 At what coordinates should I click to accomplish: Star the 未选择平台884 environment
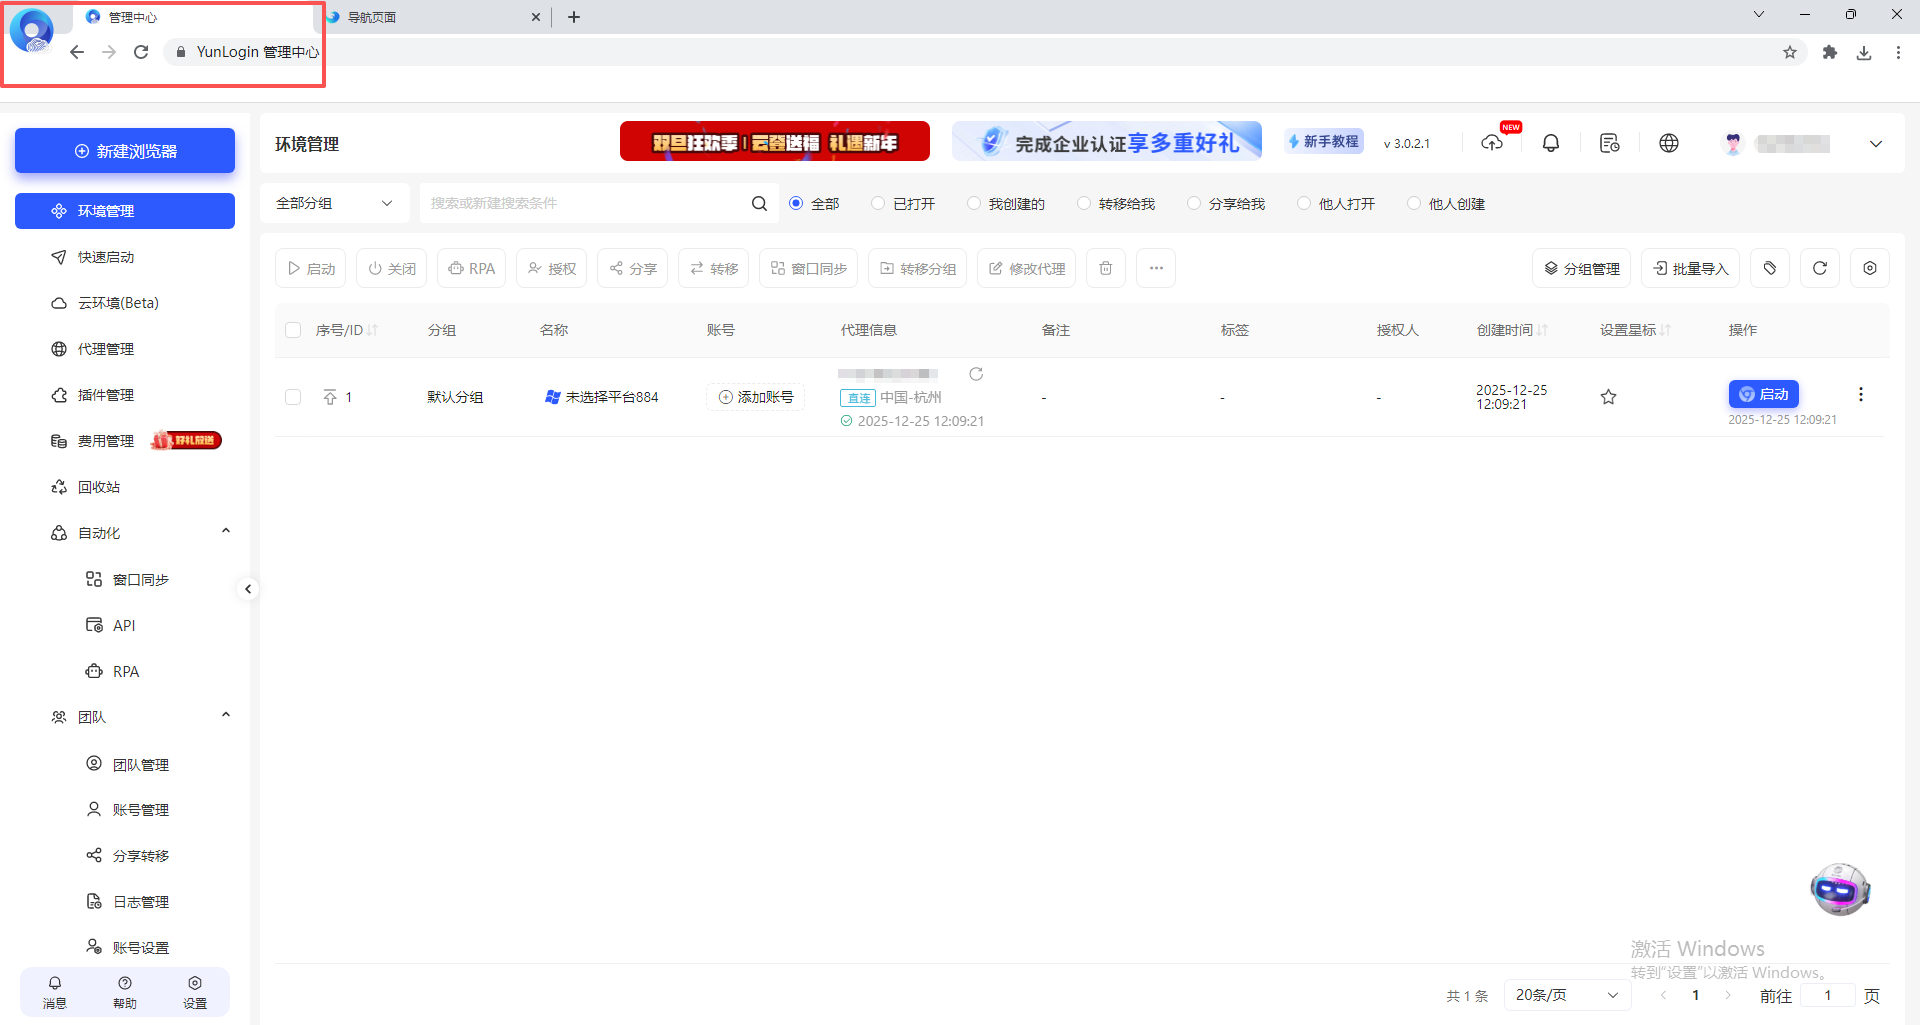[1608, 397]
